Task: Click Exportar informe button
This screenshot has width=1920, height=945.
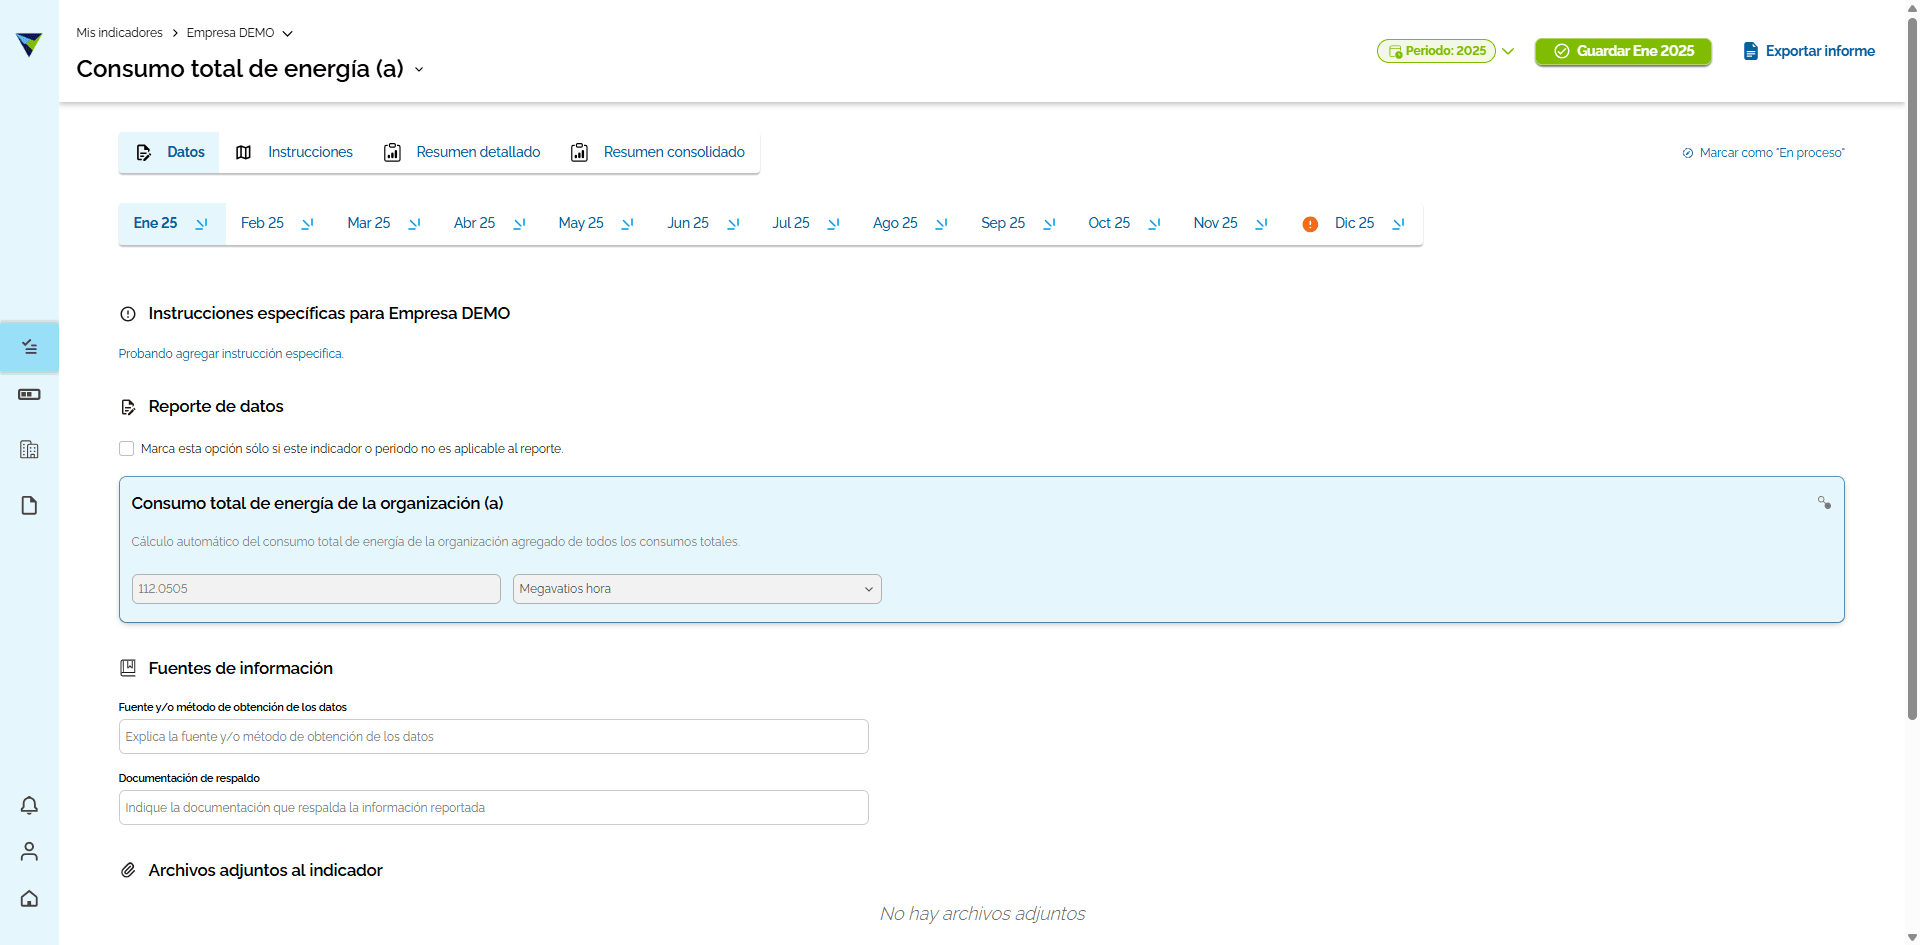Action: (x=1809, y=51)
